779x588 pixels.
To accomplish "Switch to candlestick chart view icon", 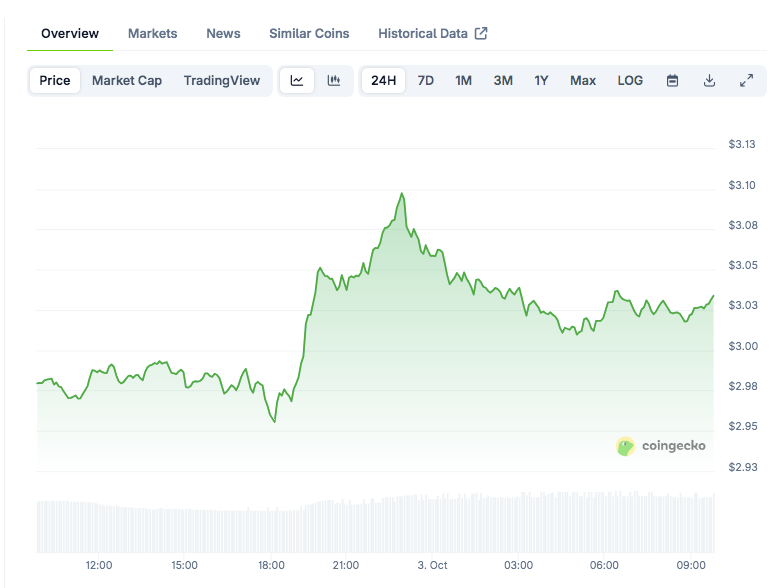I will 334,81.
